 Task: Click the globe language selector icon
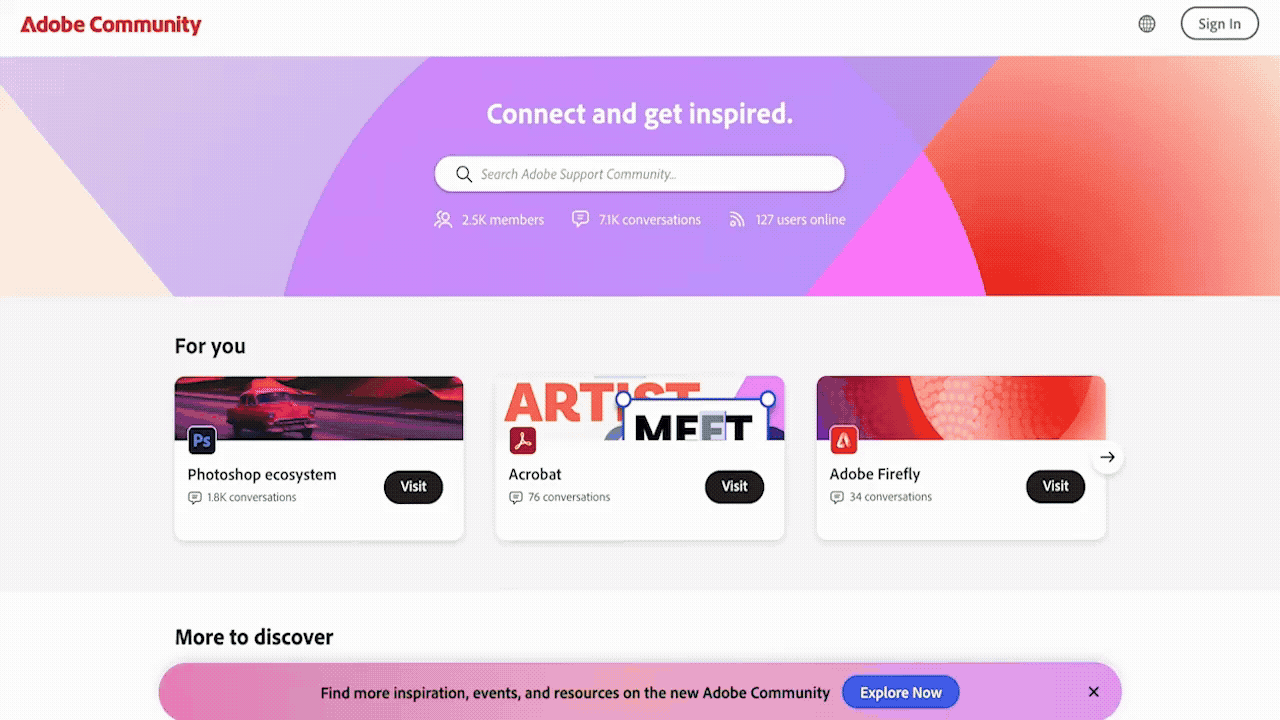(x=1147, y=24)
